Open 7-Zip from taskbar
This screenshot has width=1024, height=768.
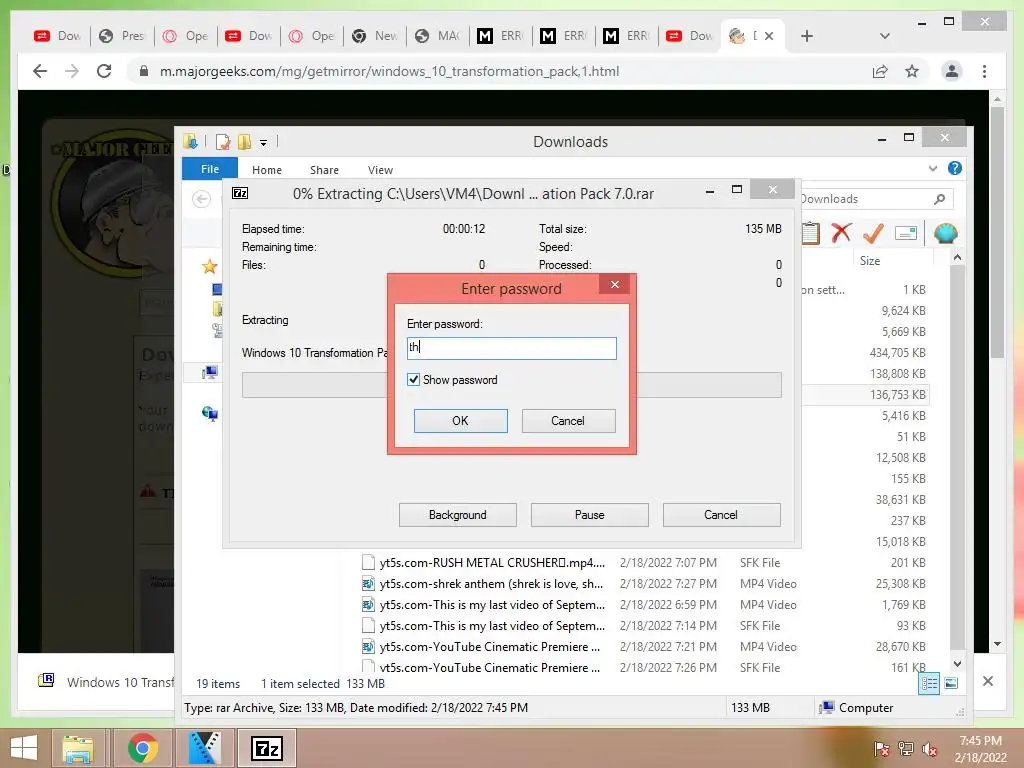point(267,748)
